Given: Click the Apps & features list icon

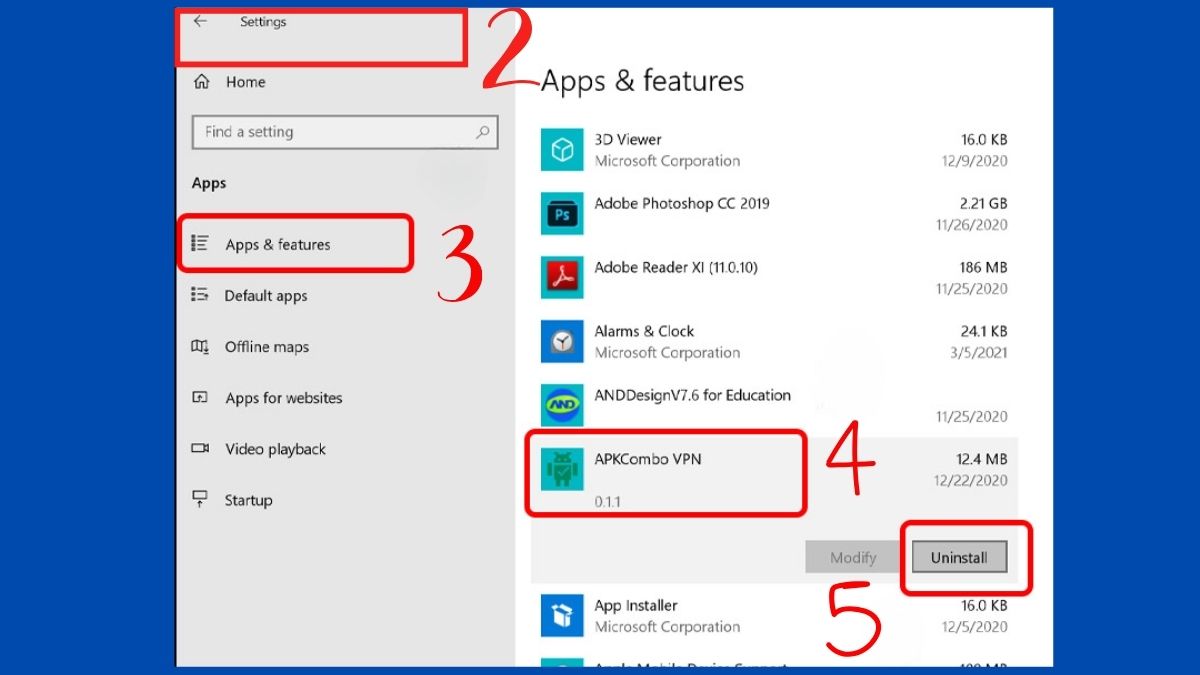Looking at the screenshot, I should tap(200, 243).
